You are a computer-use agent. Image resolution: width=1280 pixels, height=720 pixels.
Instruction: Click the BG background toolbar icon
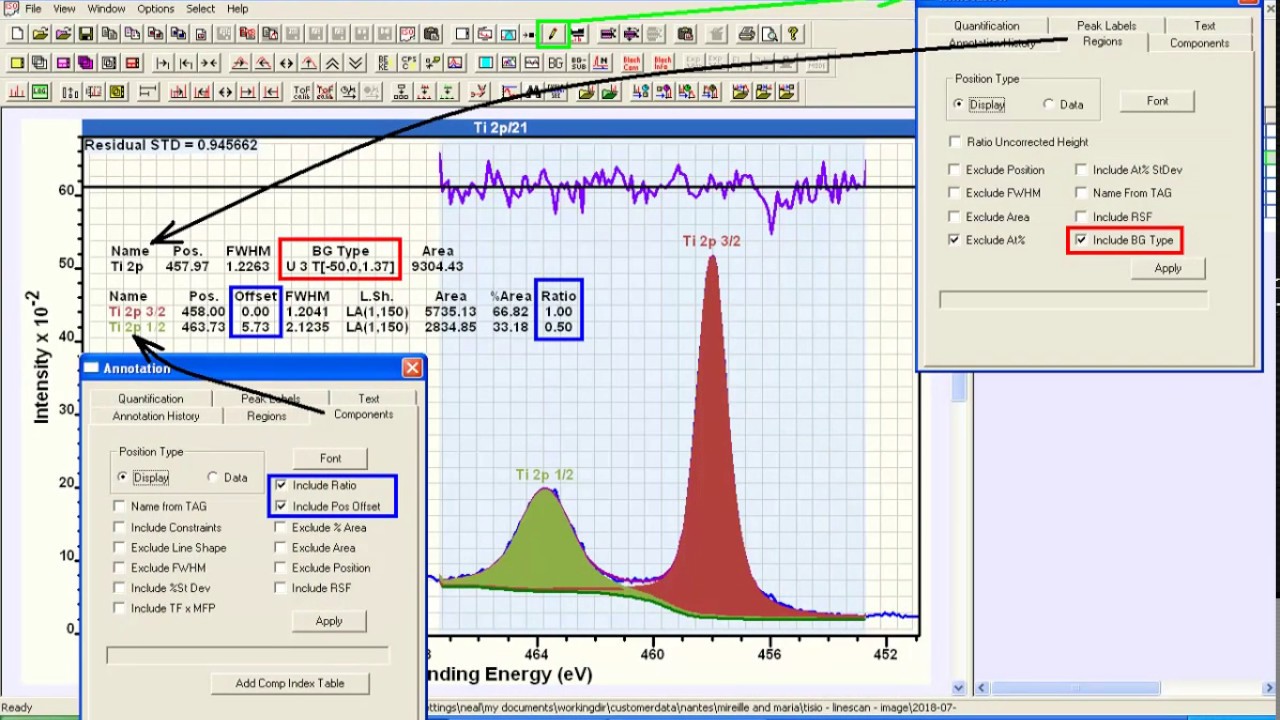point(555,63)
